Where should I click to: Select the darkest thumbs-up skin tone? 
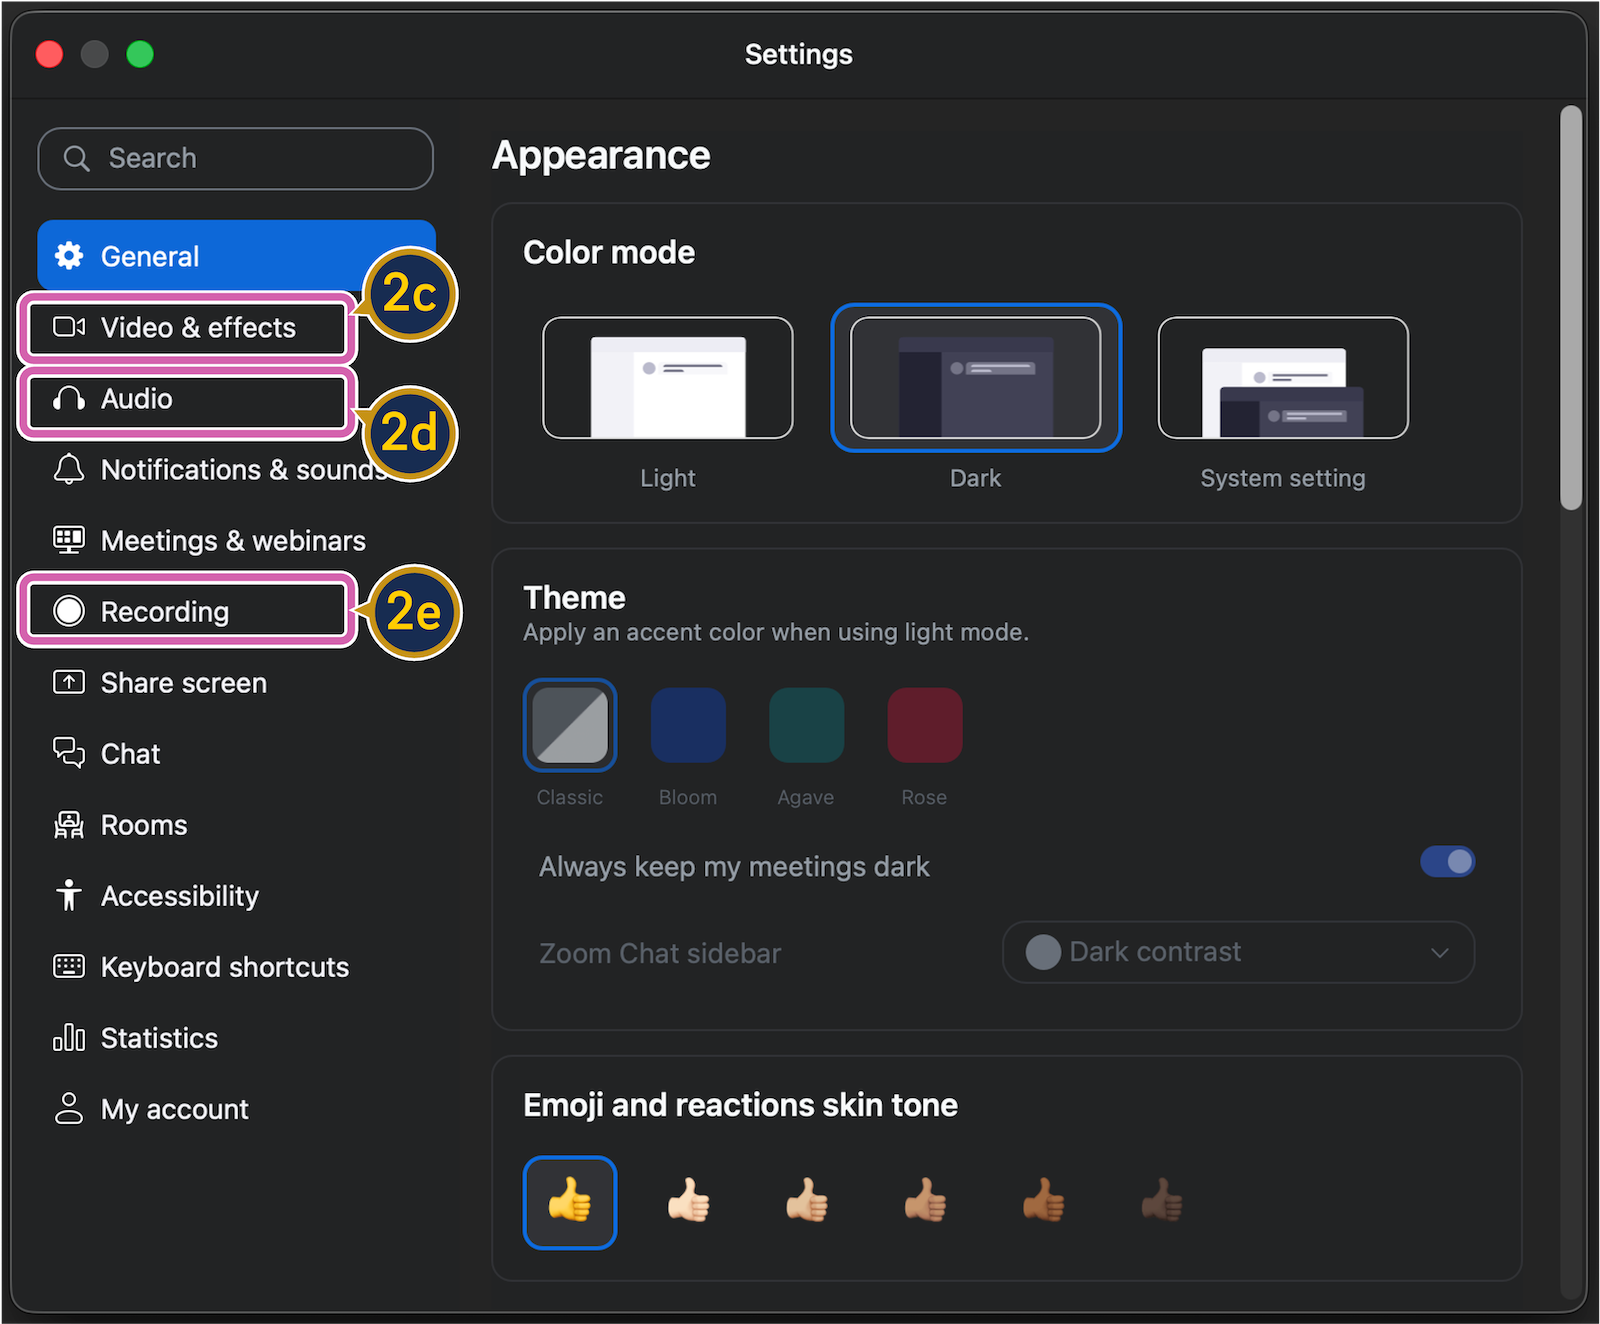coord(1161,1200)
